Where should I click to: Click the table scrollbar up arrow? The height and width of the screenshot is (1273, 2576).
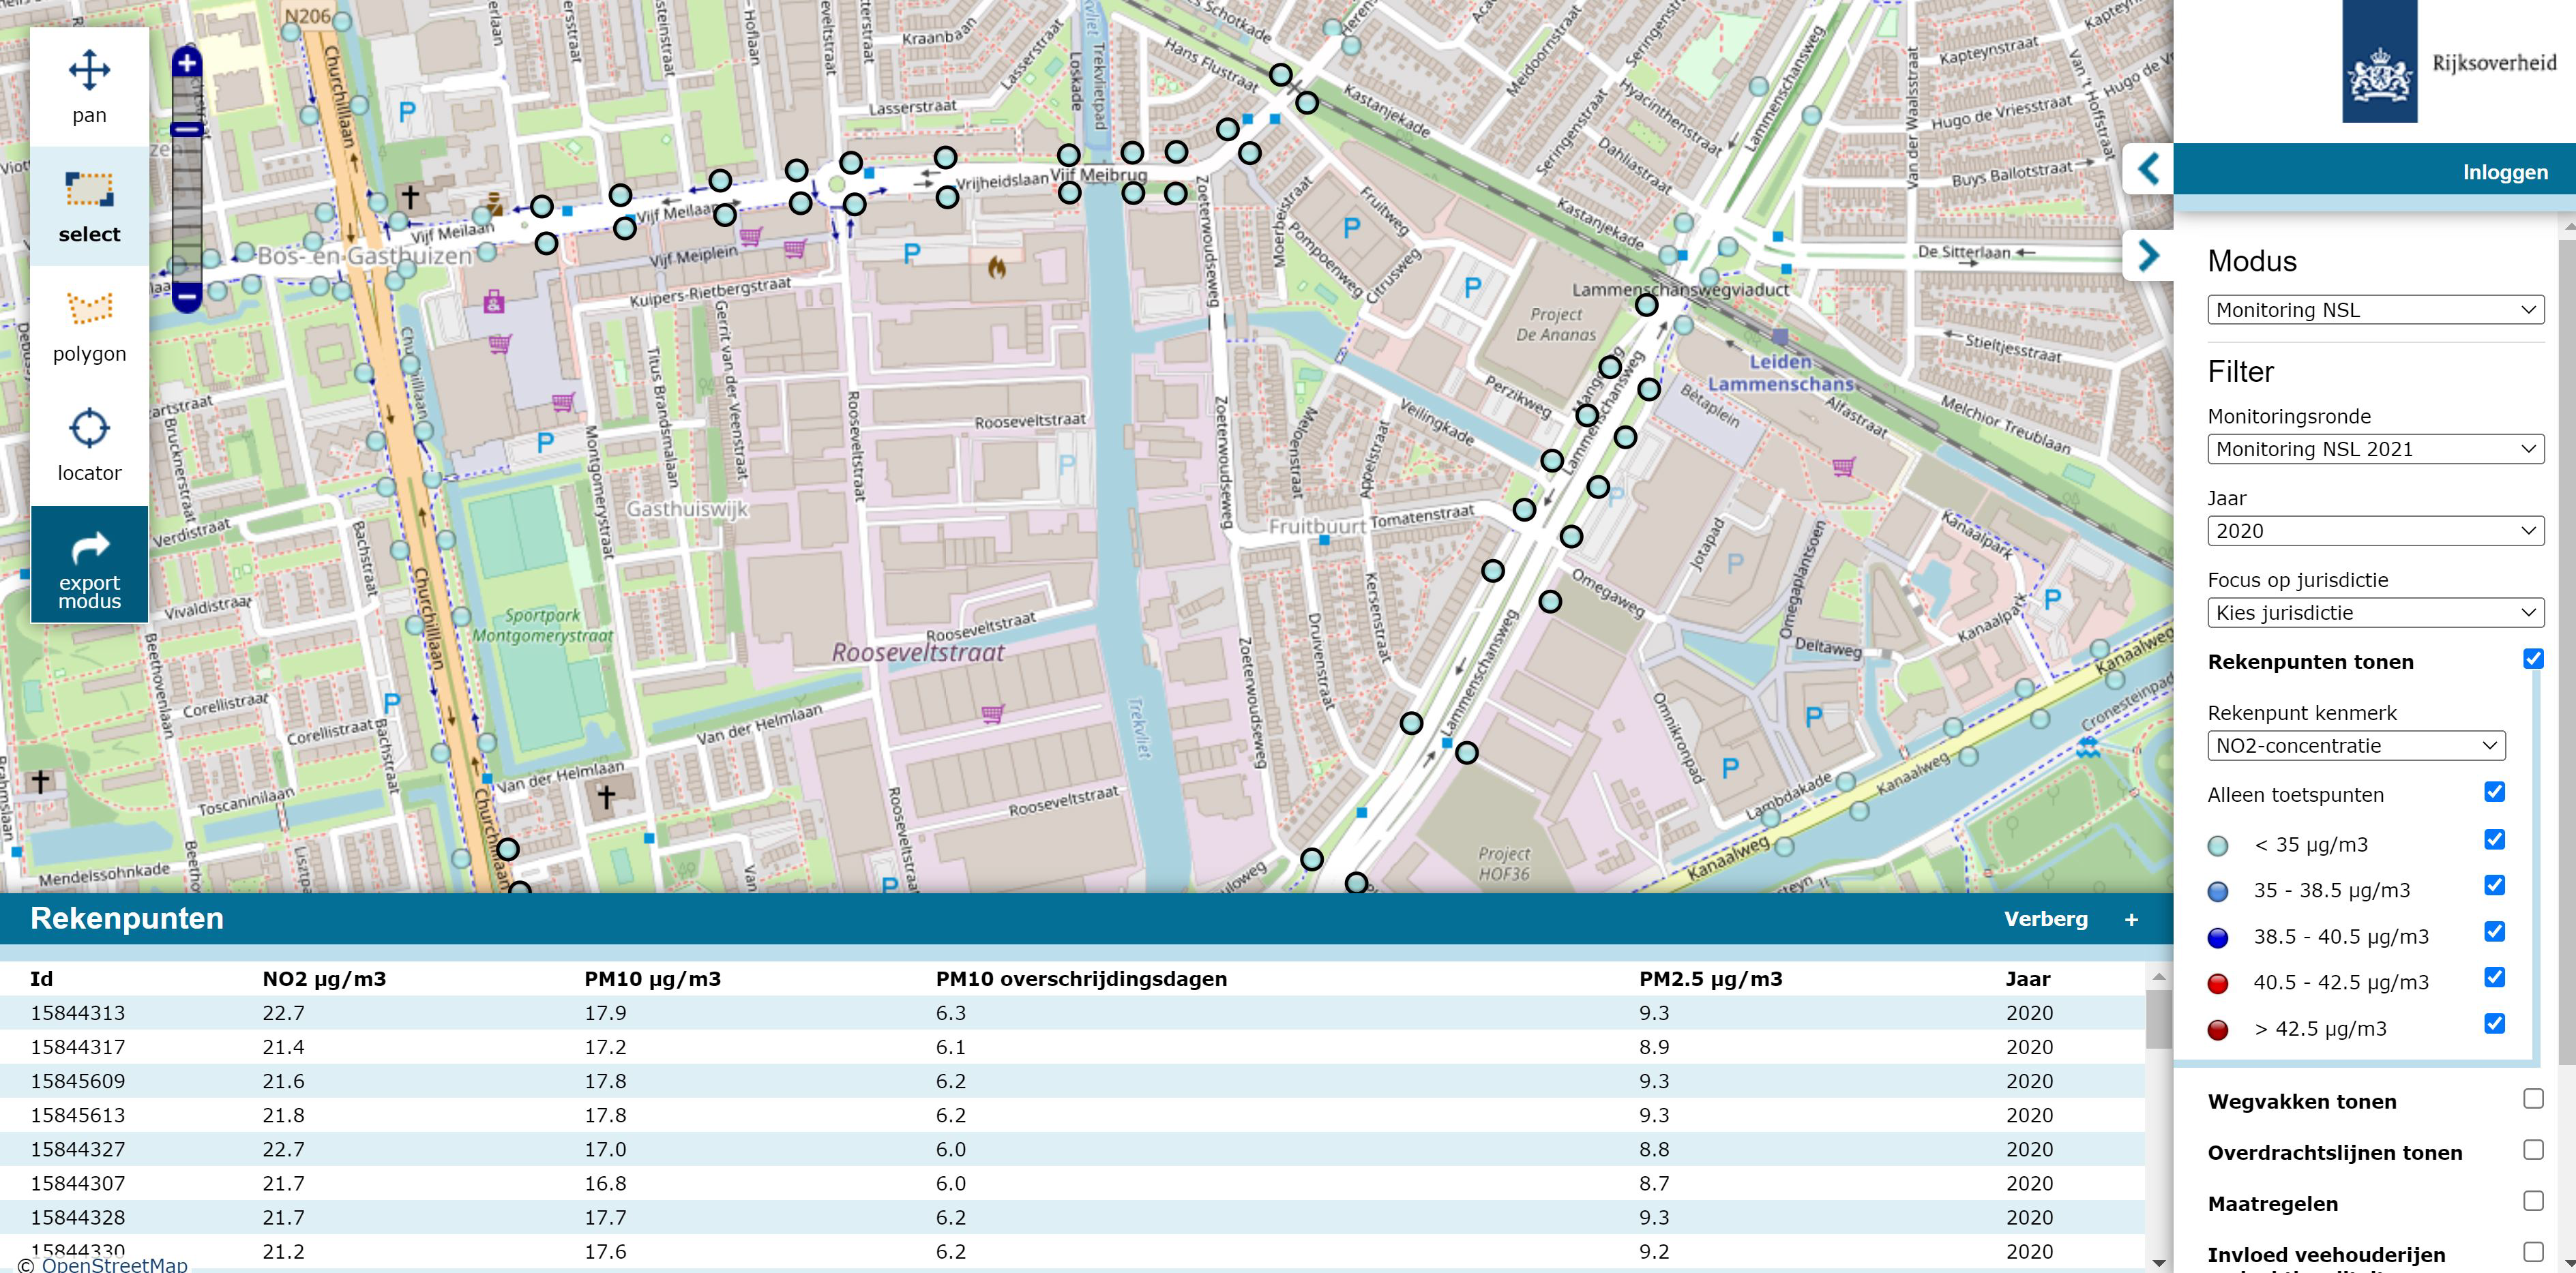pos(2158,976)
